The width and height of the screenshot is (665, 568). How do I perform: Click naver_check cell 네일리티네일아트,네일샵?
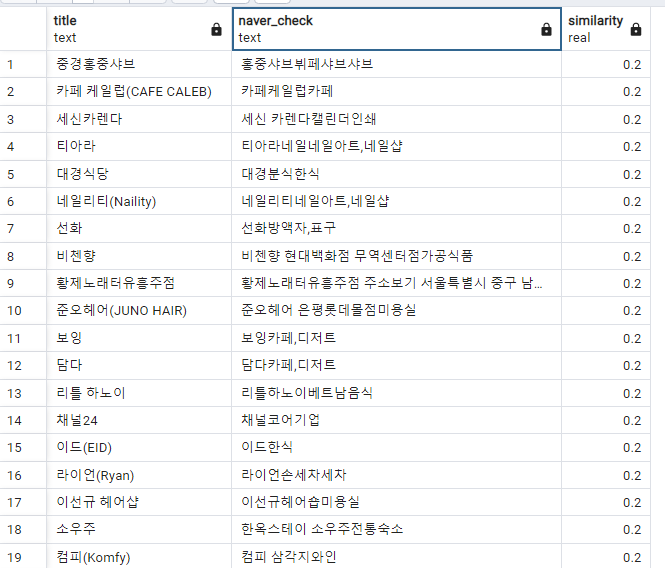tap(397, 201)
